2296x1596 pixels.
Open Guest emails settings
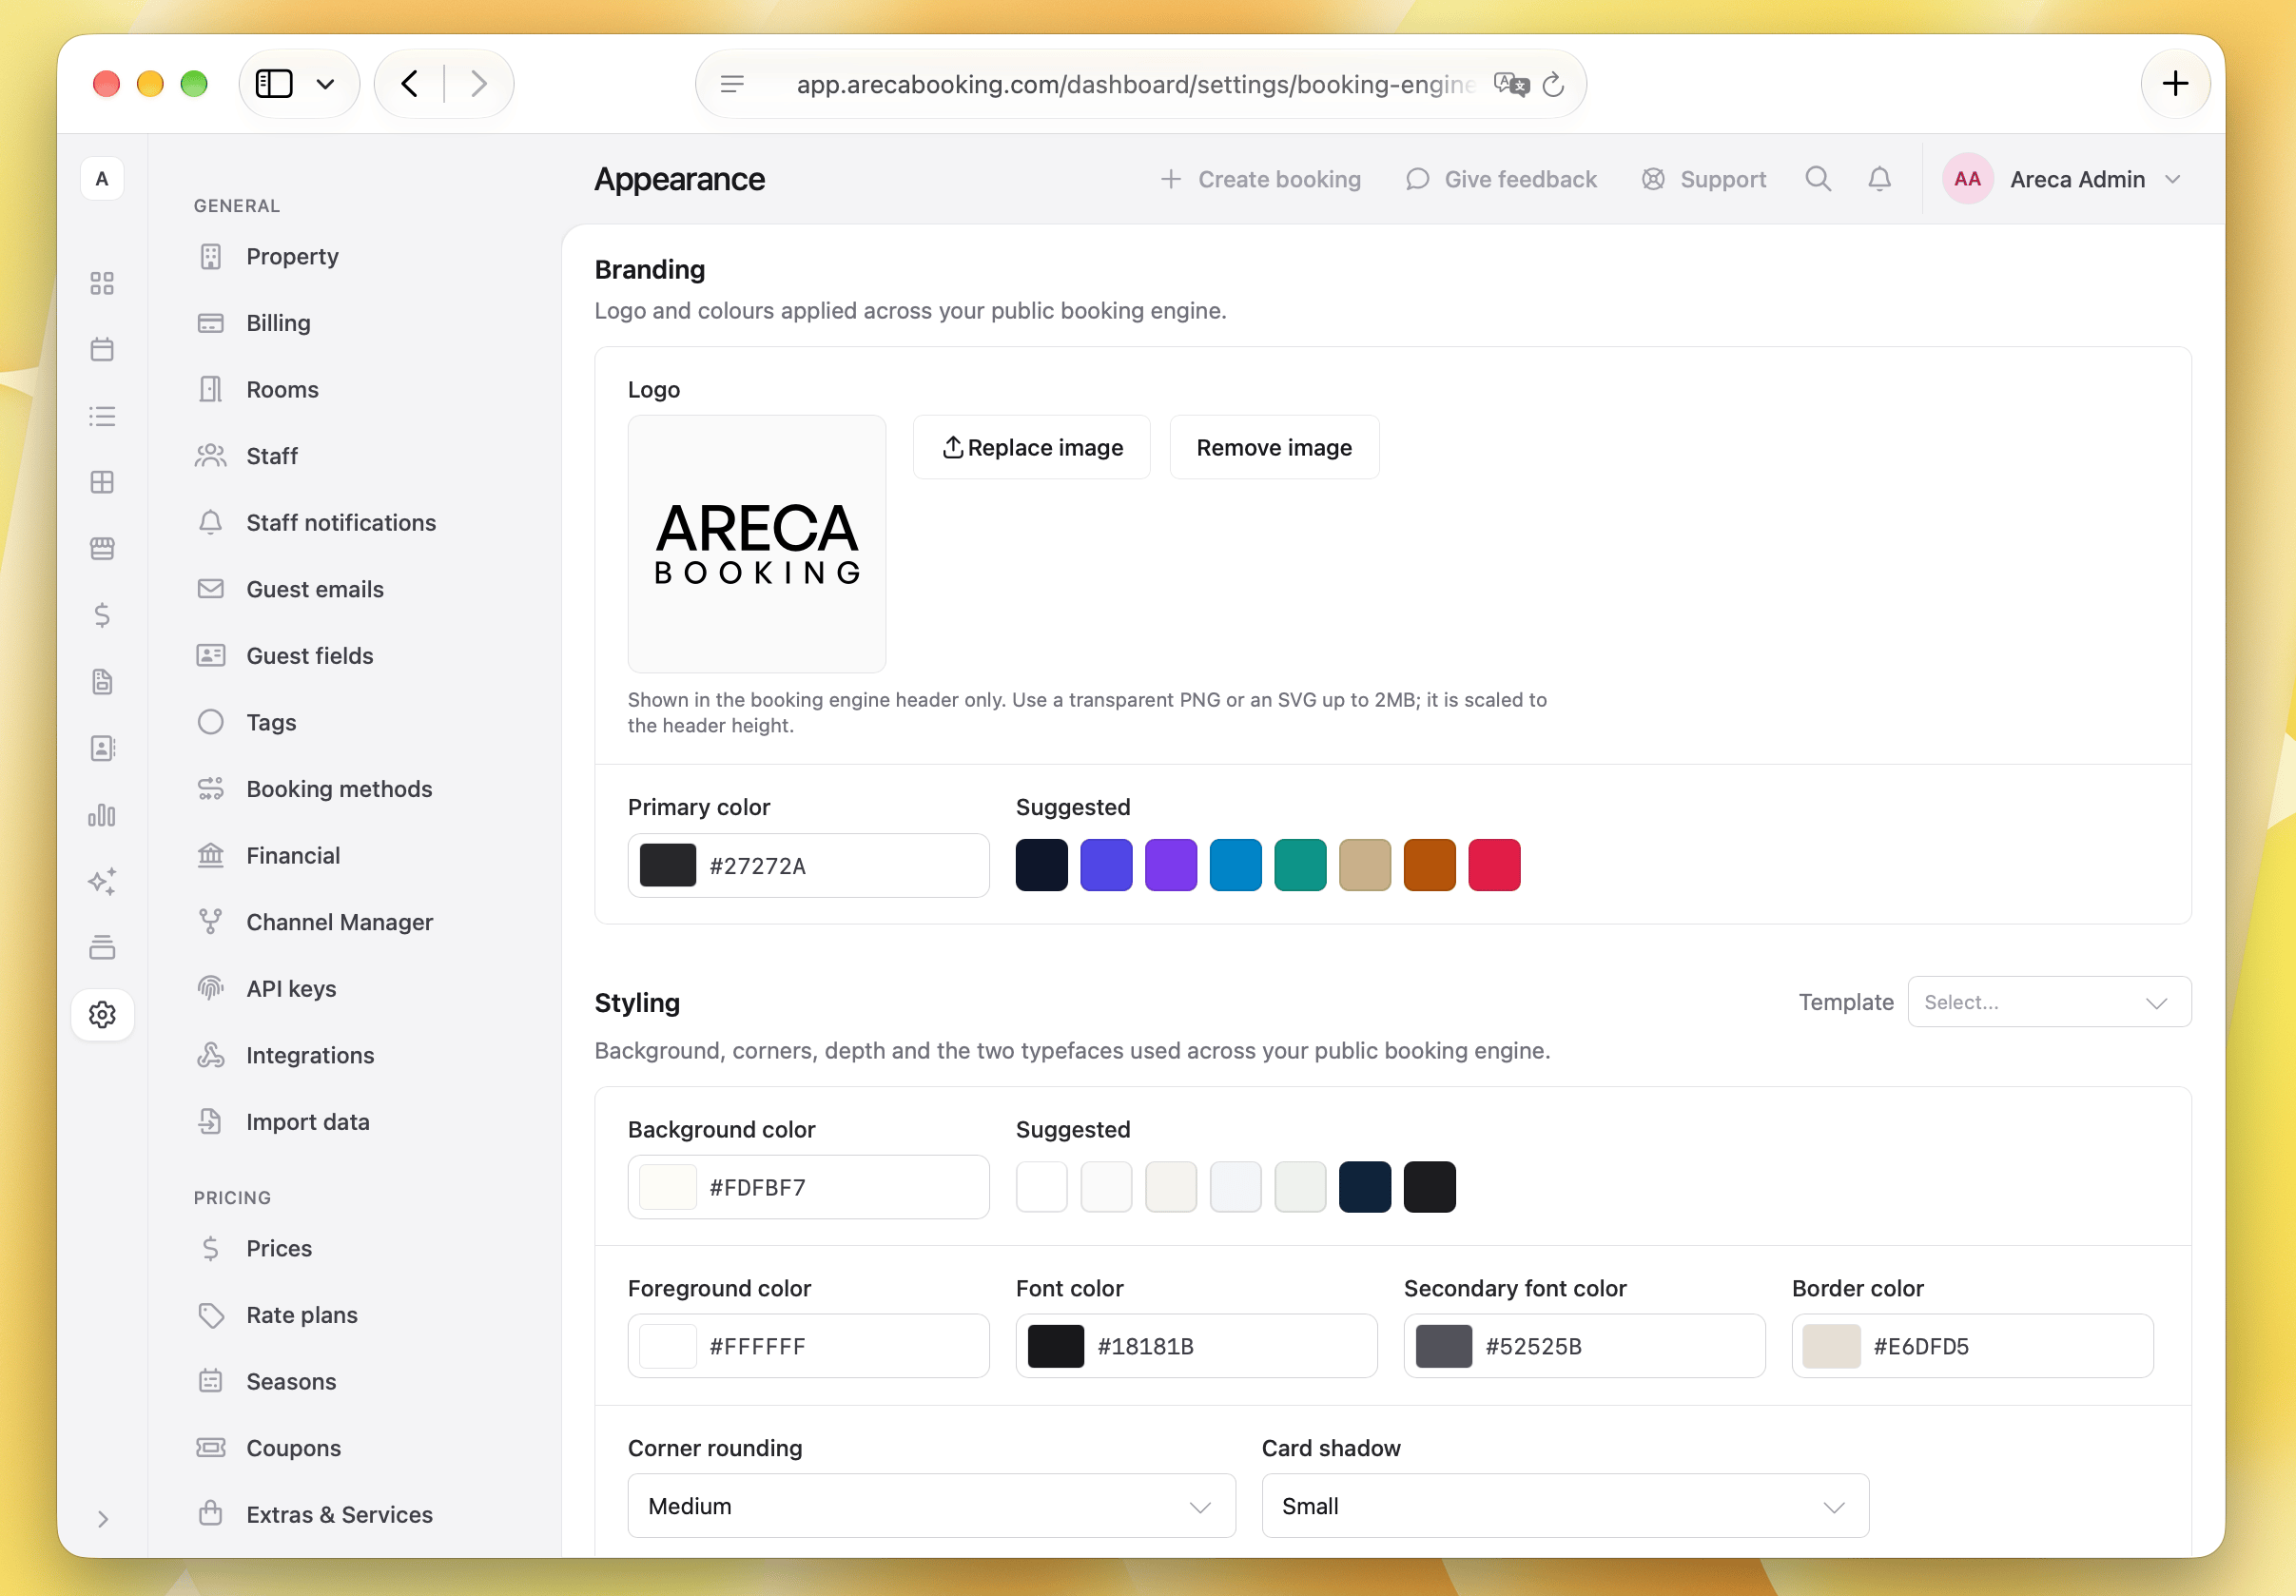pos(315,589)
